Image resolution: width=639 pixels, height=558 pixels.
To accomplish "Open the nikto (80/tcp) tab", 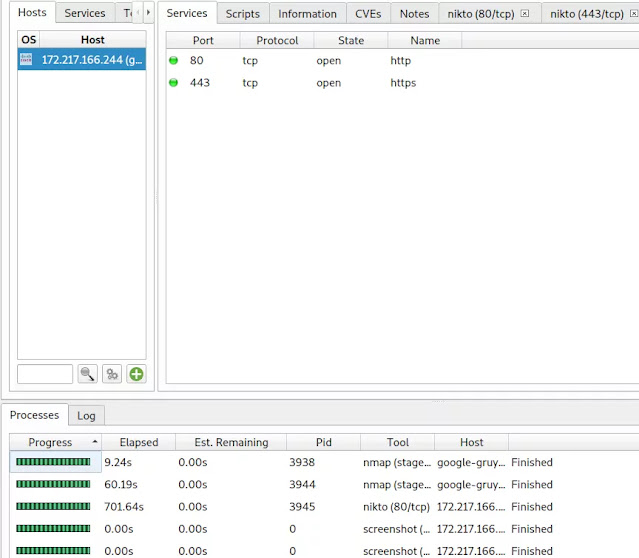I will [481, 14].
